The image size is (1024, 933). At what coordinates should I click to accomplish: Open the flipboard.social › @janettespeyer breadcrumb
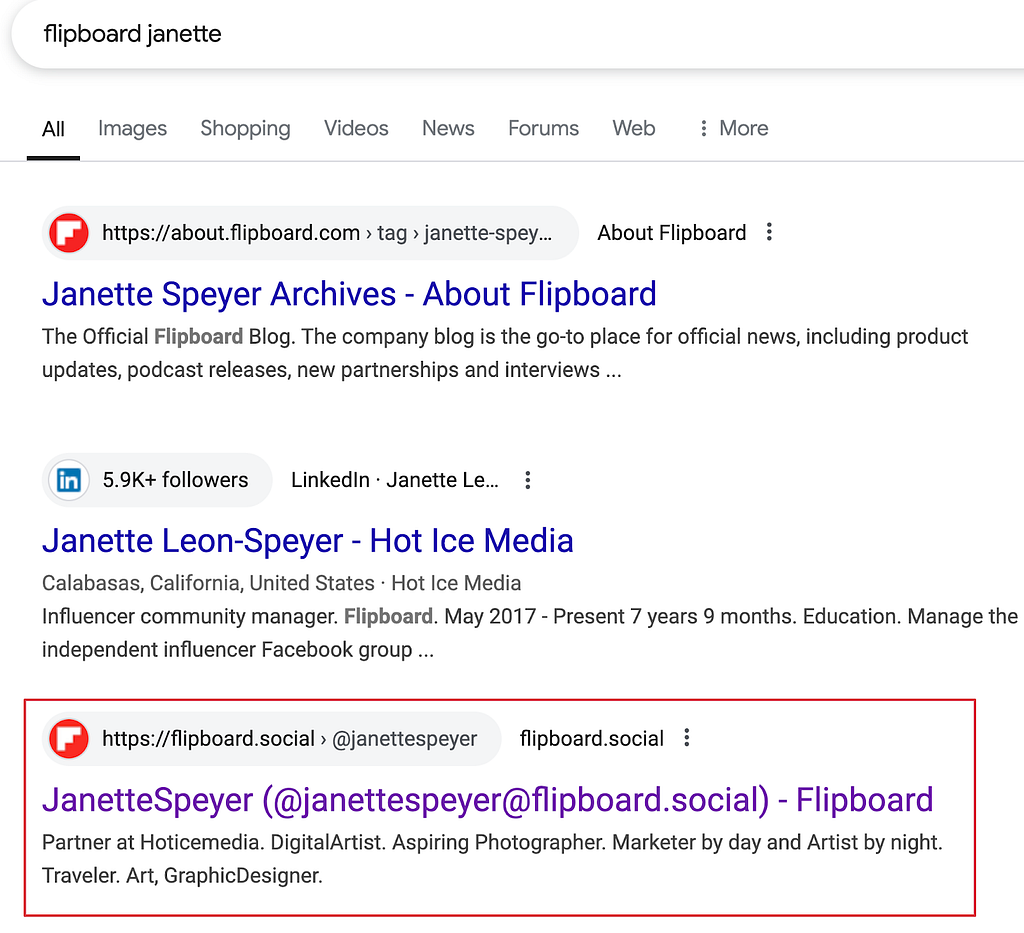(x=289, y=739)
